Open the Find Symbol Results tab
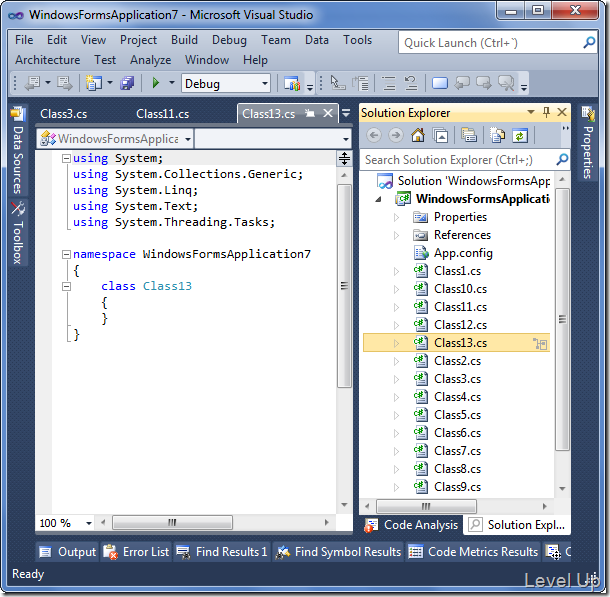Viewport: 610px width, 597px height. [x=338, y=552]
